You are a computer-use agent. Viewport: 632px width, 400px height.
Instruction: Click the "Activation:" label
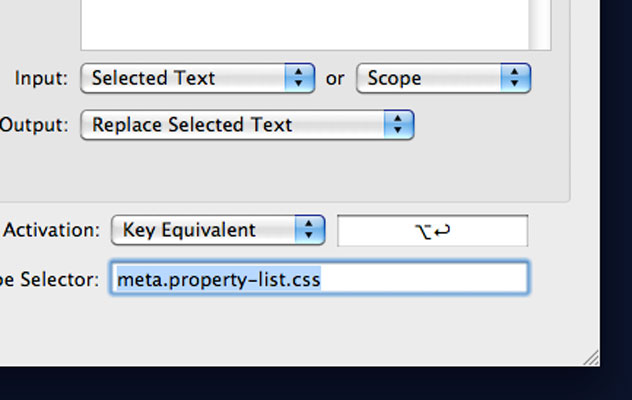(51, 230)
